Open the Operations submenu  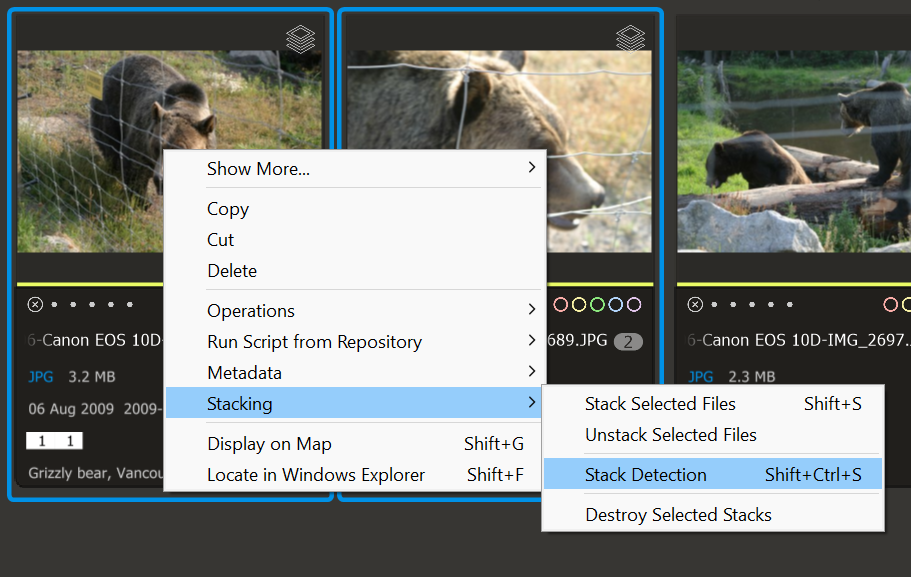pos(355,311)
